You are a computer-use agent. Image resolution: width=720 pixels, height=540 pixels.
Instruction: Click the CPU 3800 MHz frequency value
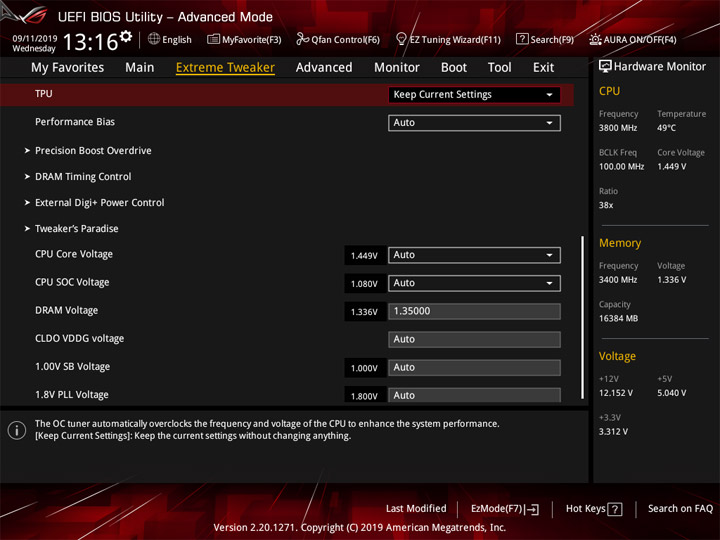click(618, 128)
